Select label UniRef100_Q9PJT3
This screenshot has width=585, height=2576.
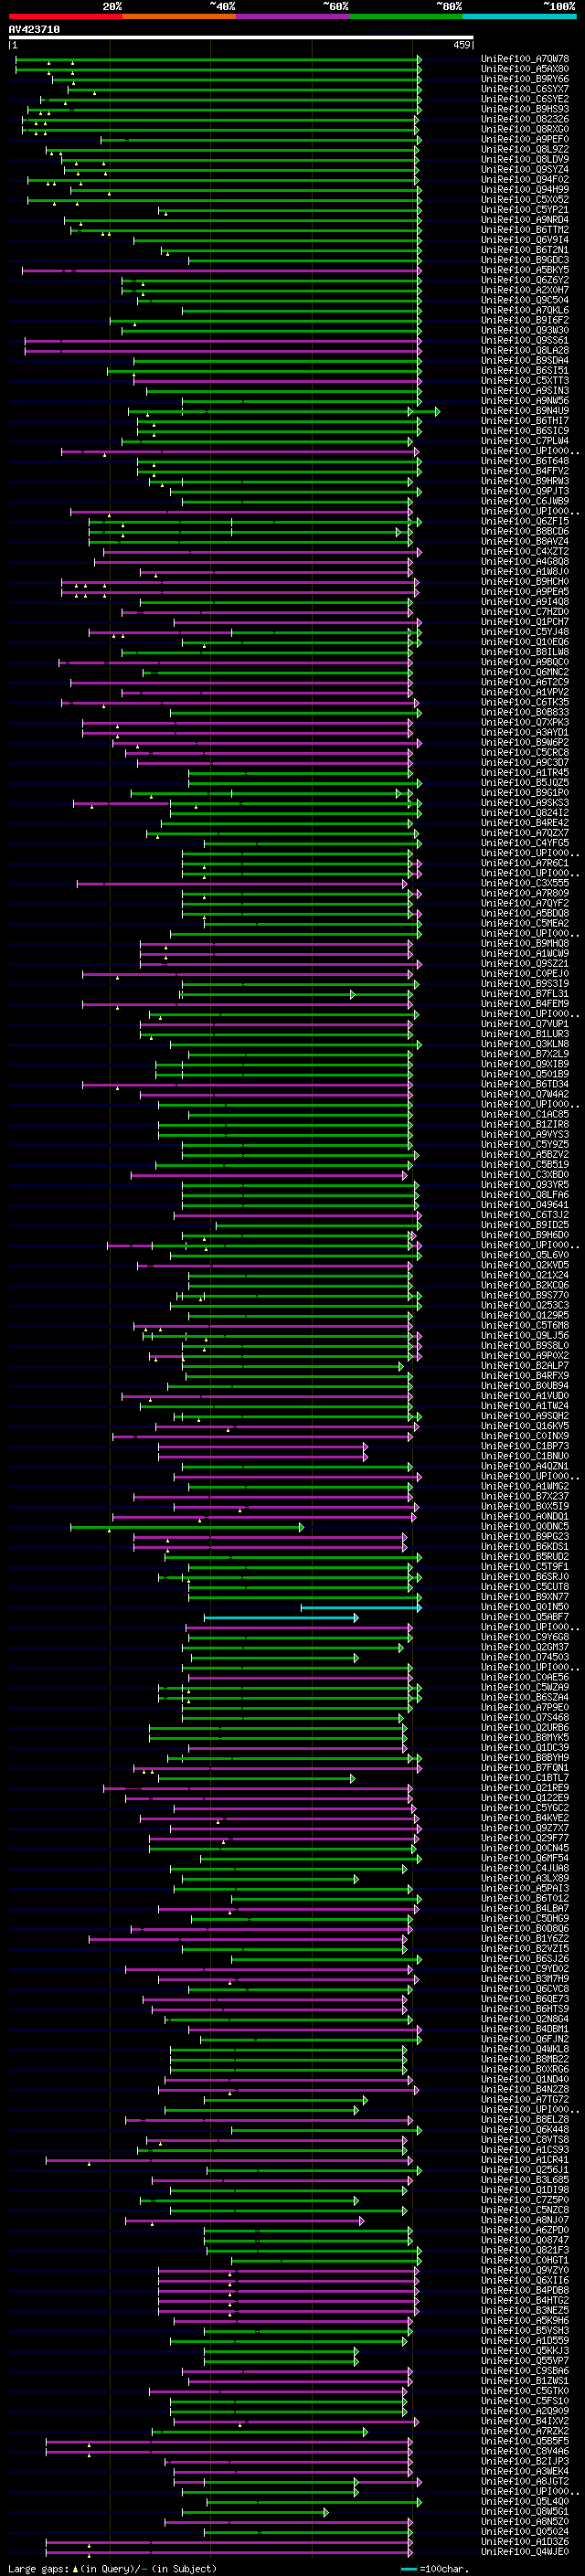tap(525, 491)
